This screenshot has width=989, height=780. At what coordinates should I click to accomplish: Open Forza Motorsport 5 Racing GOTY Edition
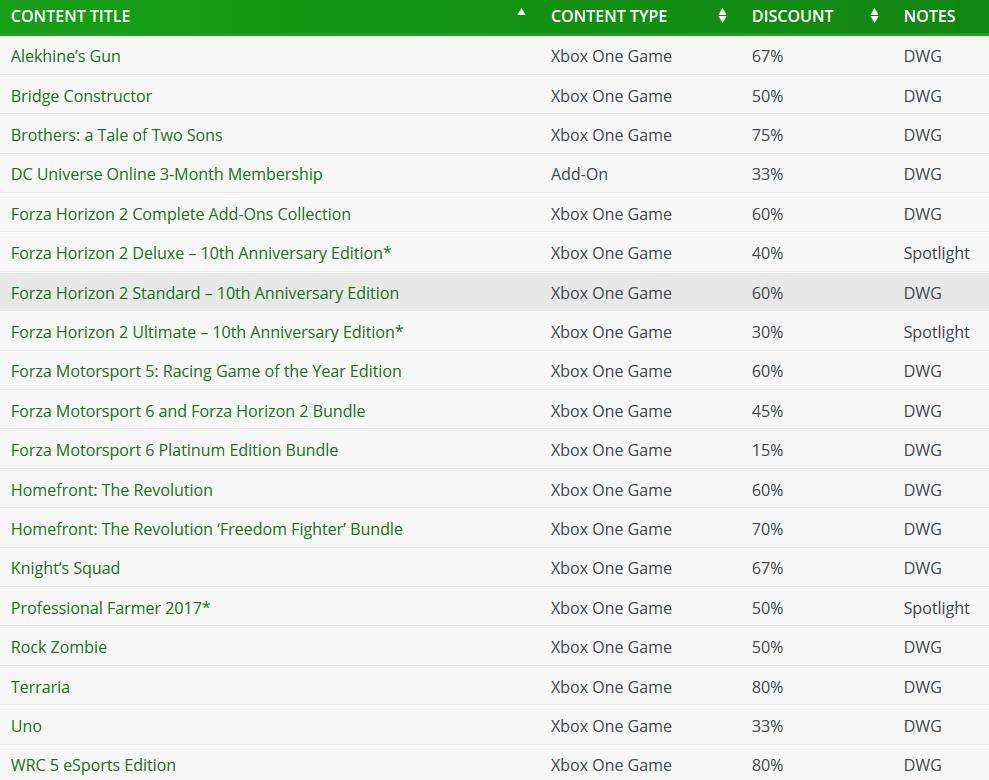[206, 371]
